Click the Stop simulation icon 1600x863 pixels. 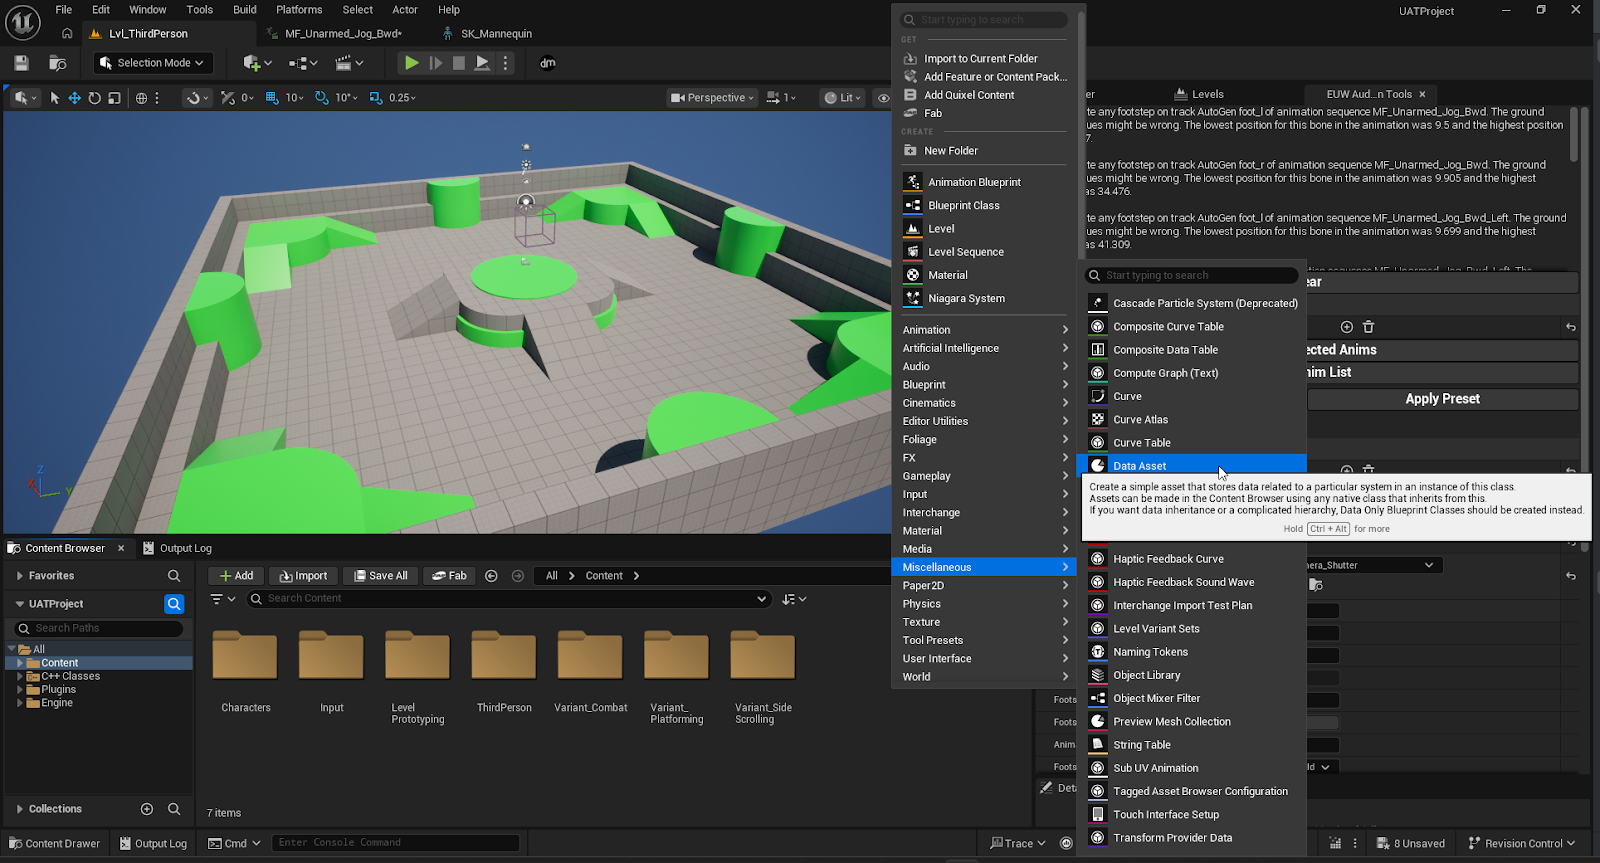pos(459,63)
